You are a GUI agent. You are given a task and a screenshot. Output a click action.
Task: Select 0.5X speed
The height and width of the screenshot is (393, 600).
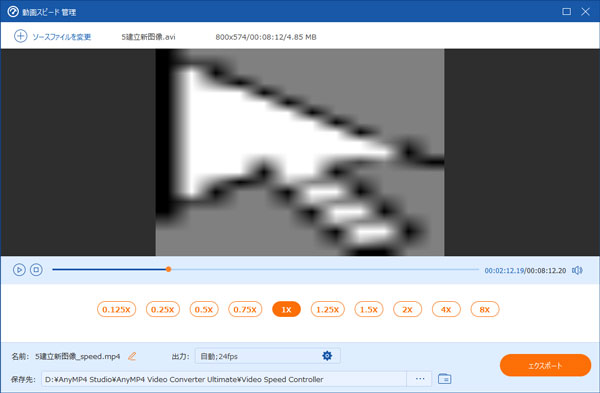point(204,309)
